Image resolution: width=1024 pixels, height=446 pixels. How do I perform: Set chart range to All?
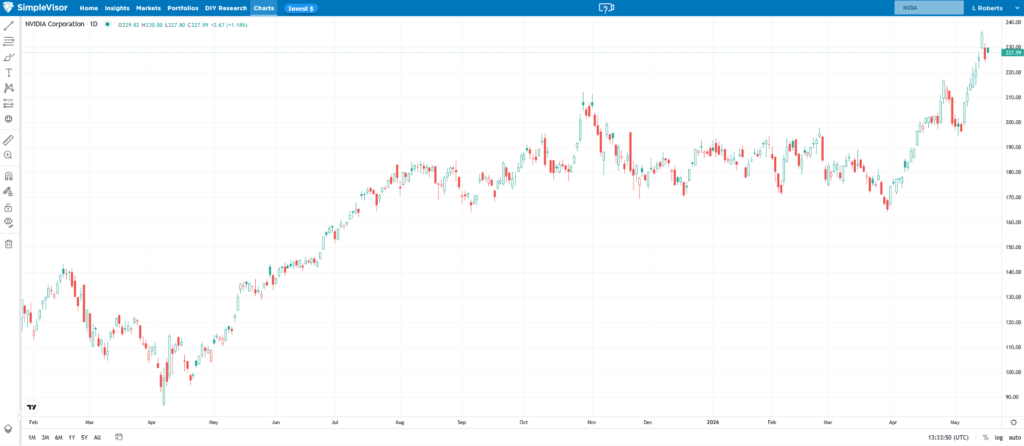(97, 437)
